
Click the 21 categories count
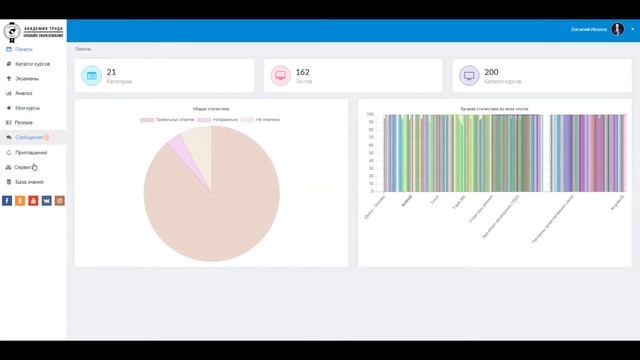(x=111, y=72)
